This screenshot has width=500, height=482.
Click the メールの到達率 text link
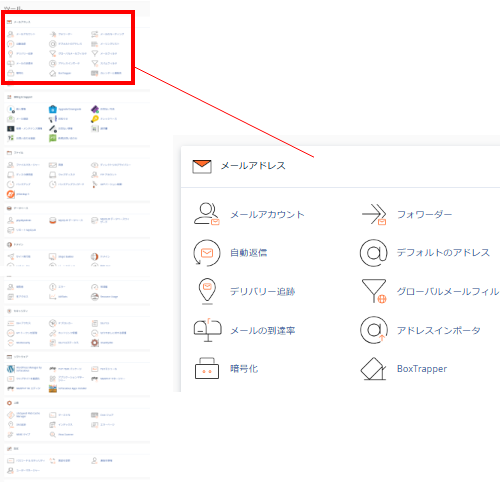click(263, 330)
